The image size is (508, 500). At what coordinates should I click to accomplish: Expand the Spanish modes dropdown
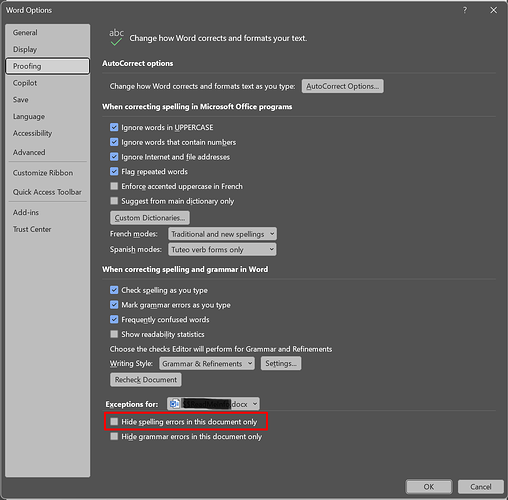(222, 249)
